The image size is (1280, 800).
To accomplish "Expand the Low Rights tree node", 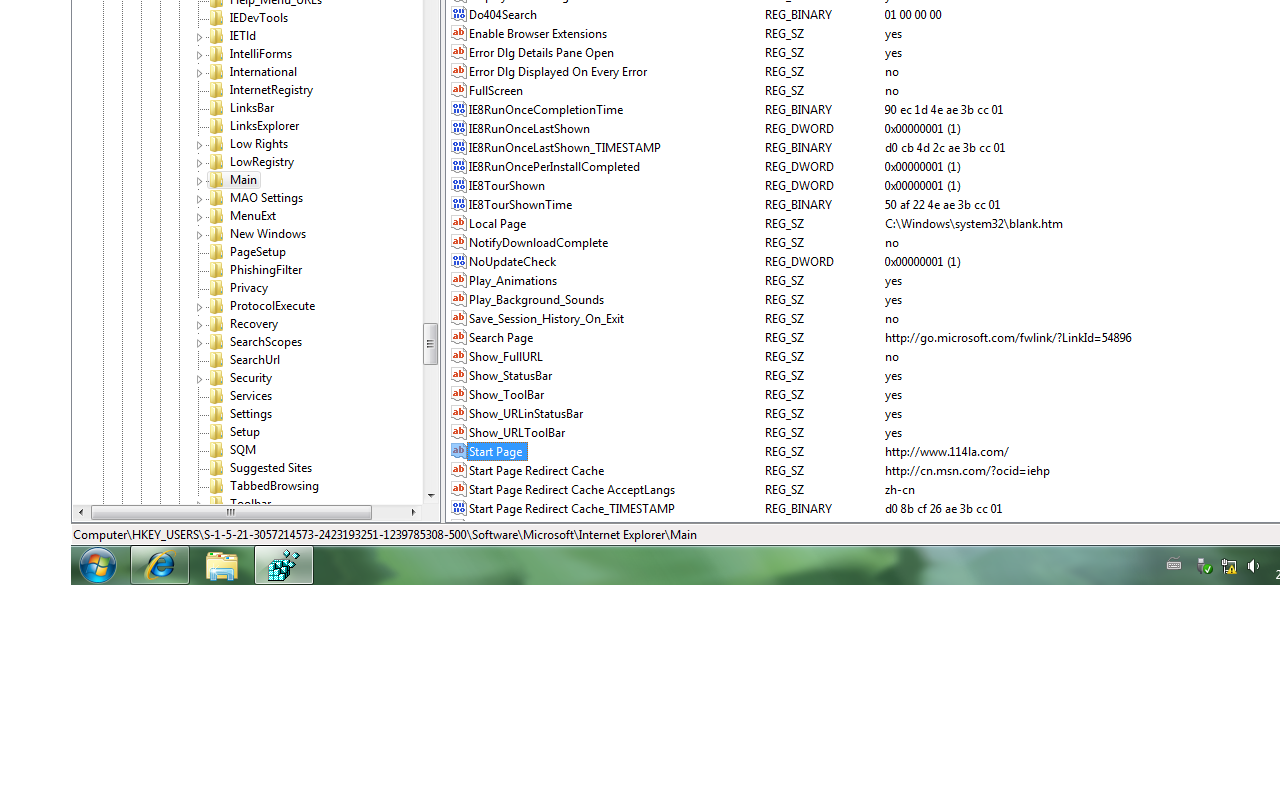I will click(200, 145).
